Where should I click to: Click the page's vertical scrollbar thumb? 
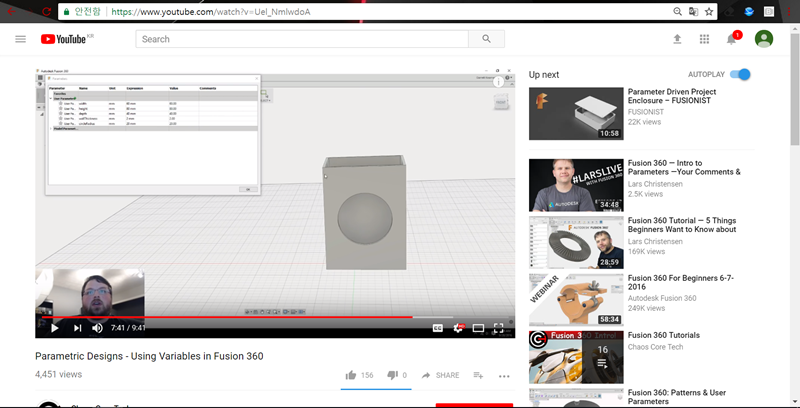tap(795, 89)
